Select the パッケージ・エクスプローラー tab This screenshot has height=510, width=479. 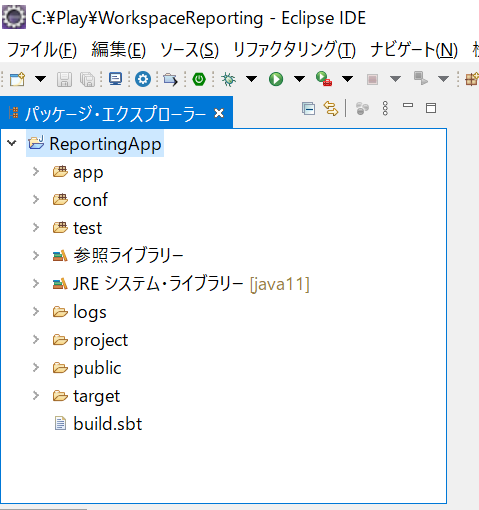(116, 113)
